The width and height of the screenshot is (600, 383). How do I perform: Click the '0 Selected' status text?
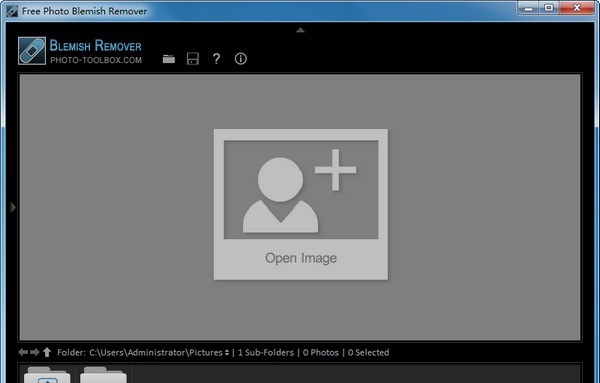coord(368,352)
